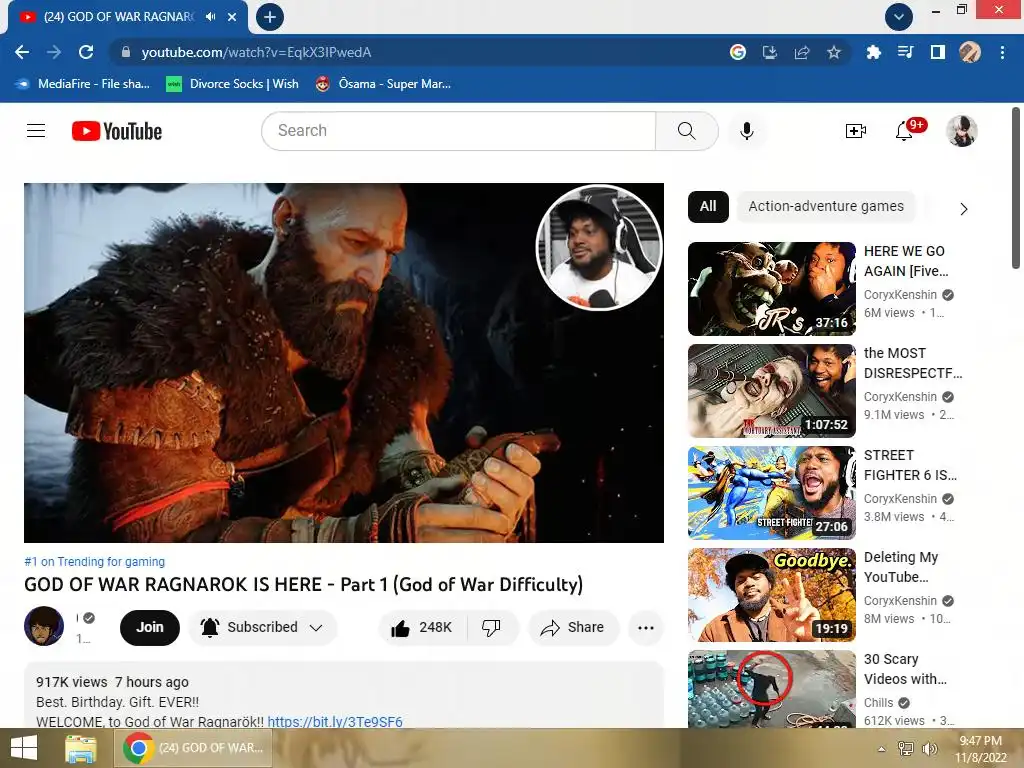This screenshot has height=768, width=1024.
Task: Search with voice microphone icon
Action: coord(747,131)
